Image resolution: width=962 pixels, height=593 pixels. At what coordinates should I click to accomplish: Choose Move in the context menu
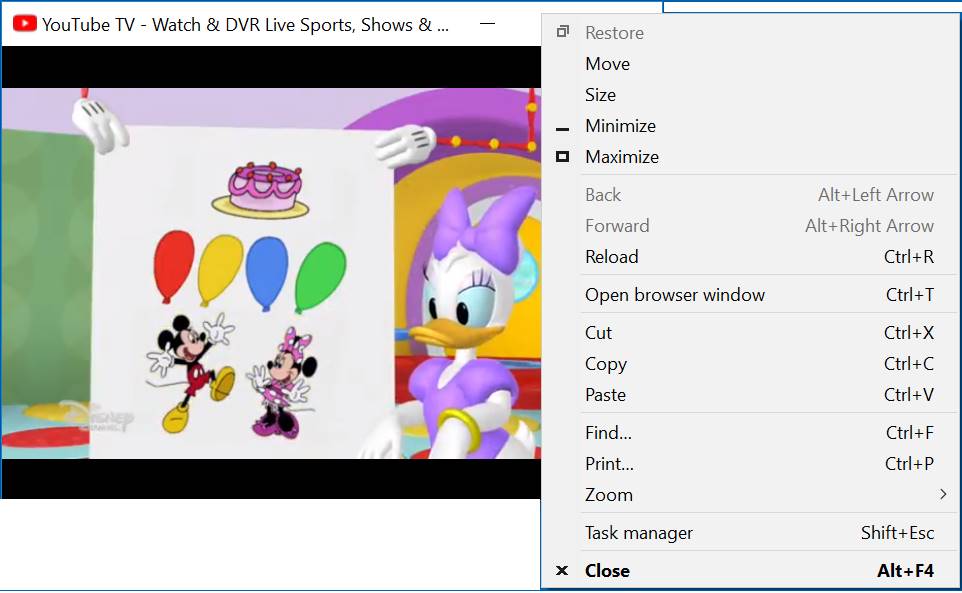pyautogui.click(x=751, y=64)
